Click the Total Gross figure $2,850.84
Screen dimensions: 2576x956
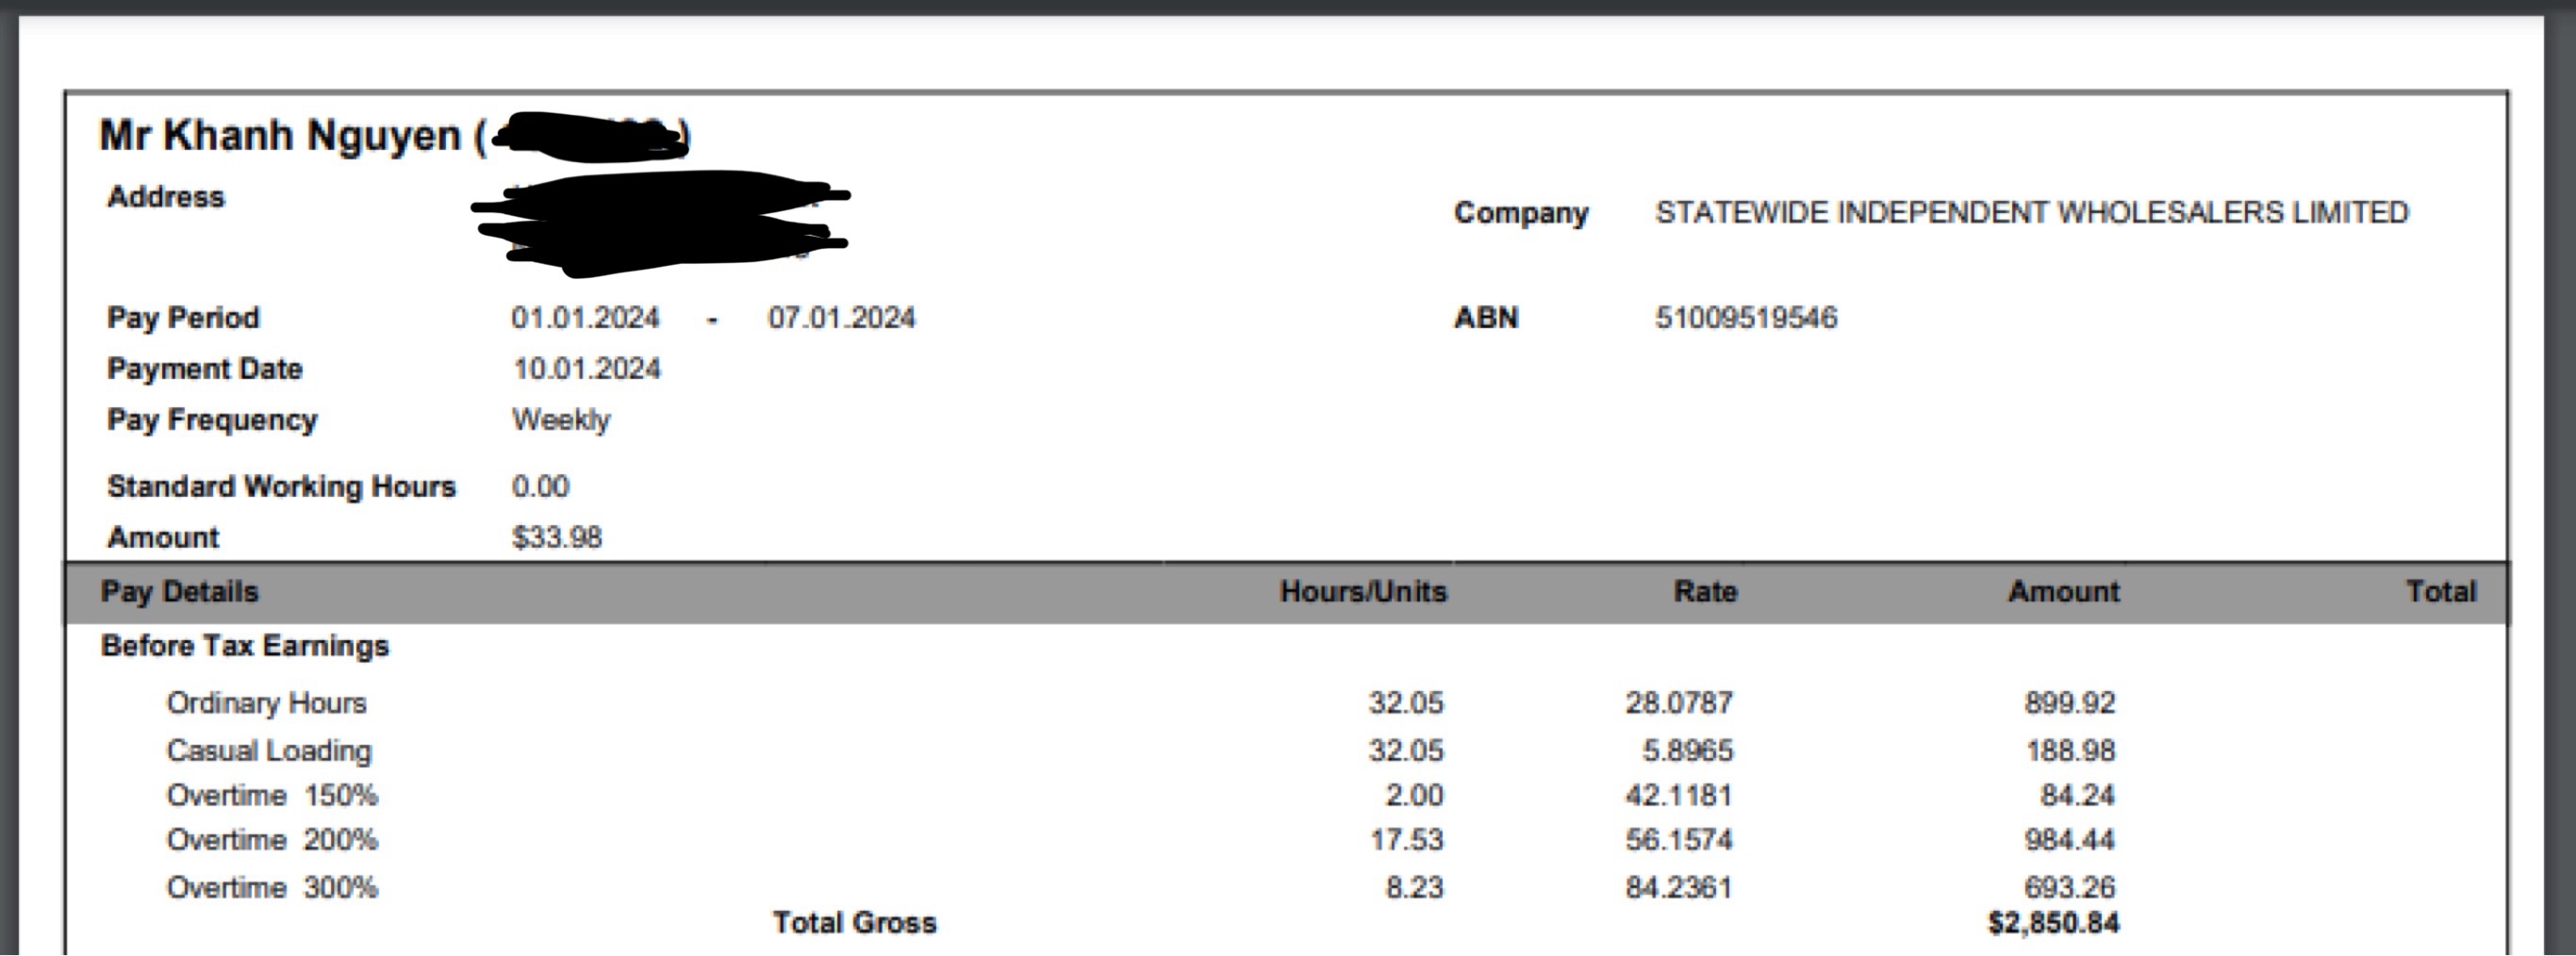[x=2053, y=923]
